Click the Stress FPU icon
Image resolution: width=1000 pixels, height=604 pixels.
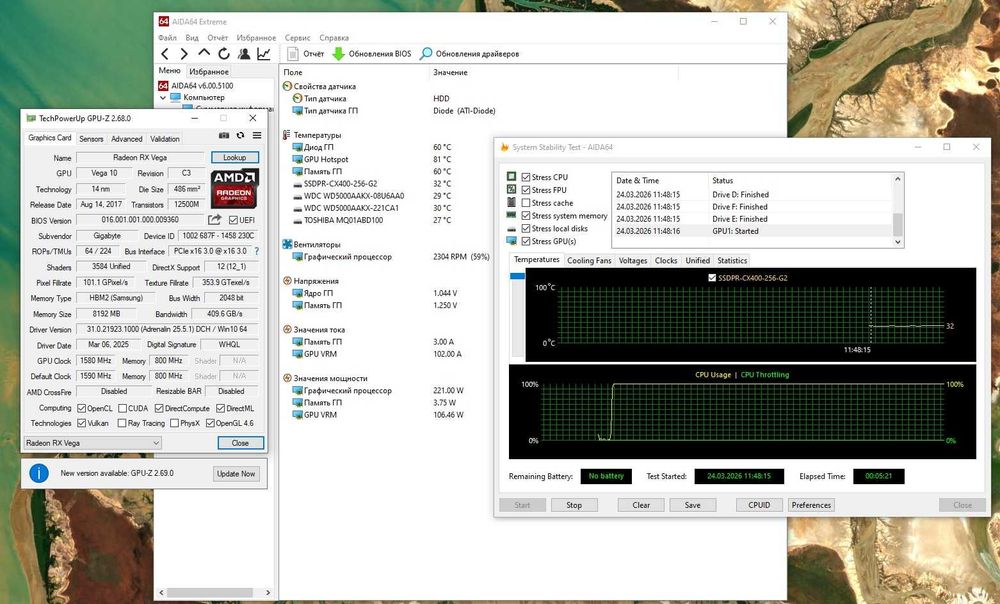point(511,189)
